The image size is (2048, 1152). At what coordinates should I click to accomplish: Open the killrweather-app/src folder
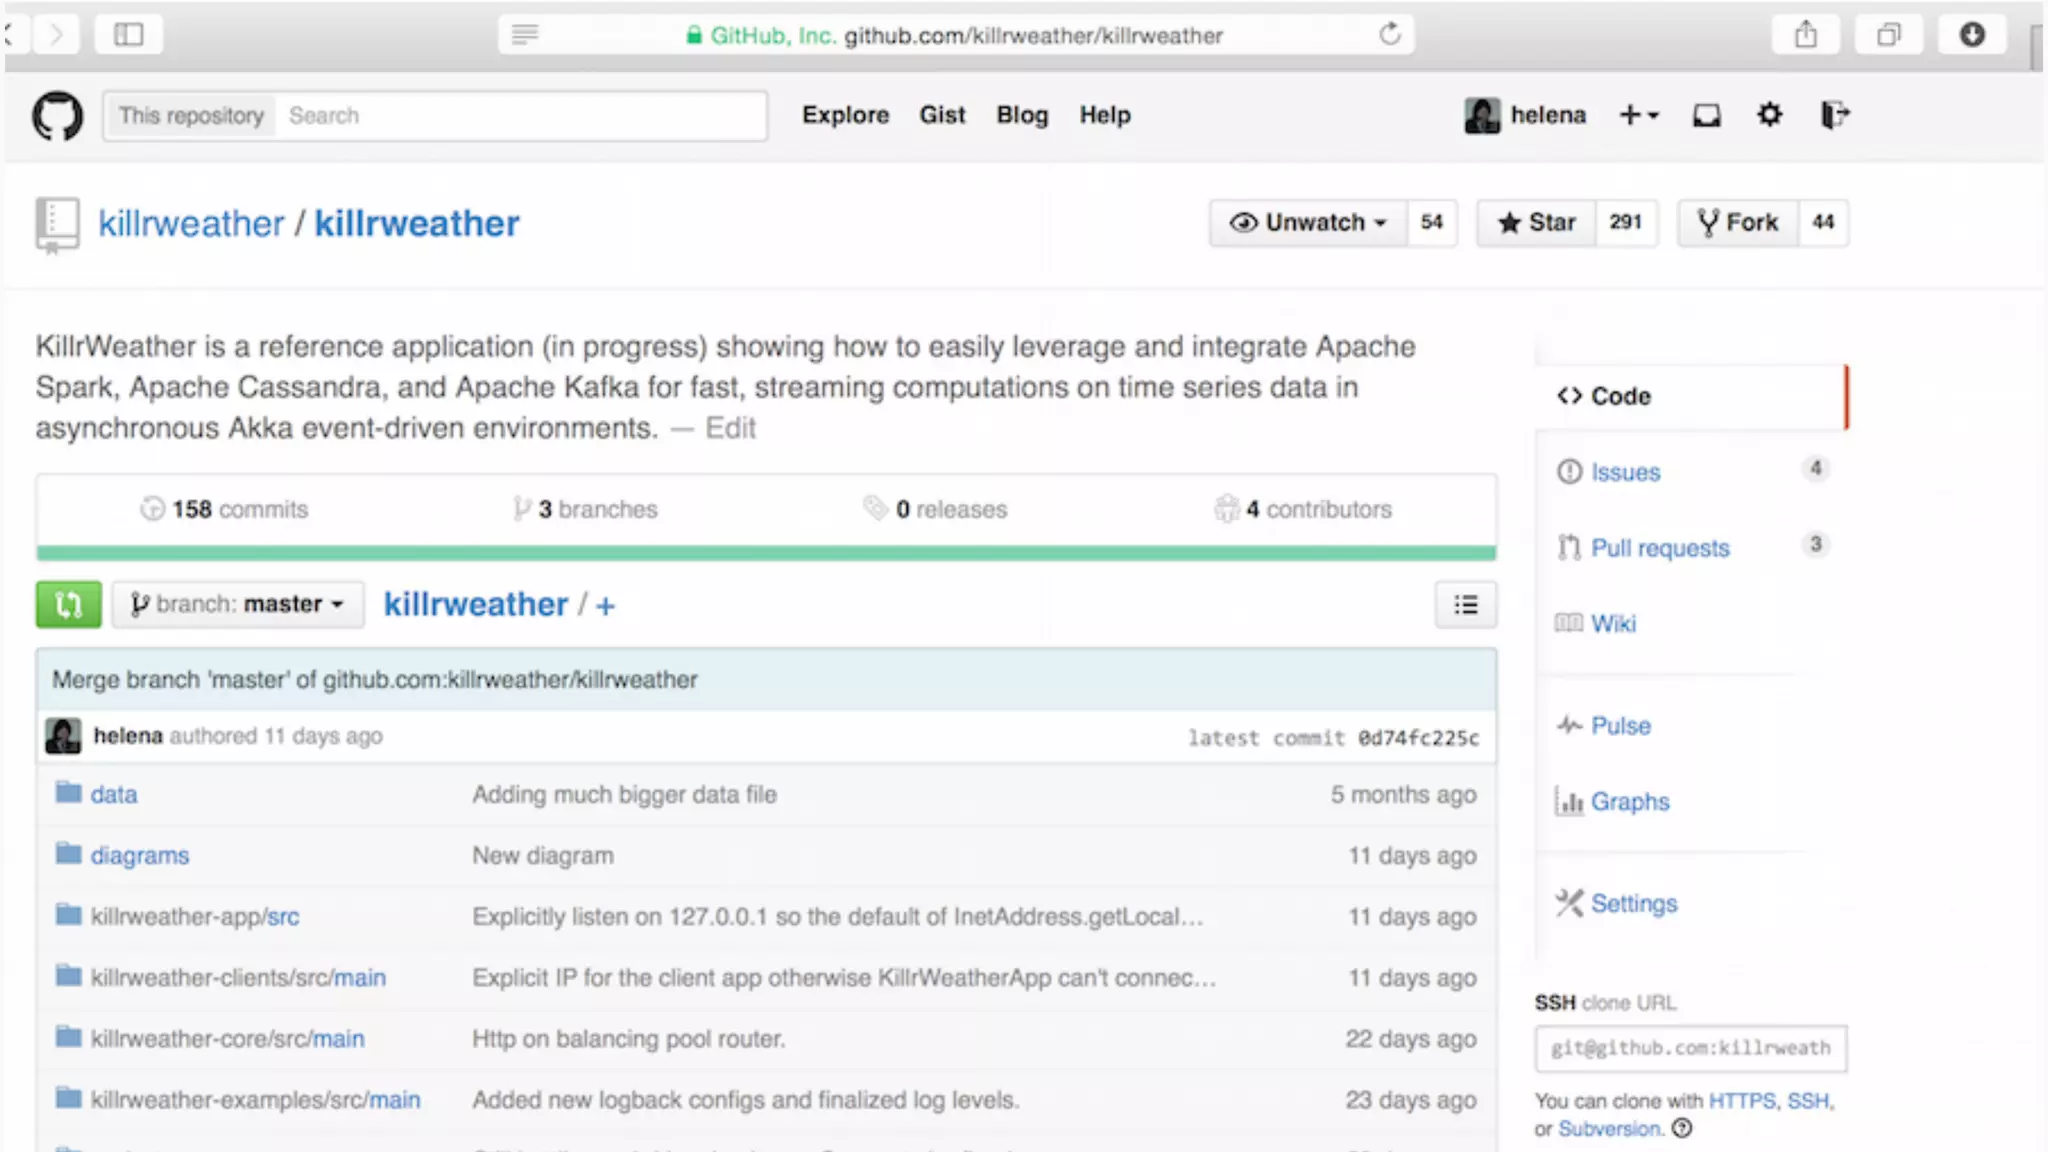tap(195, 916)
